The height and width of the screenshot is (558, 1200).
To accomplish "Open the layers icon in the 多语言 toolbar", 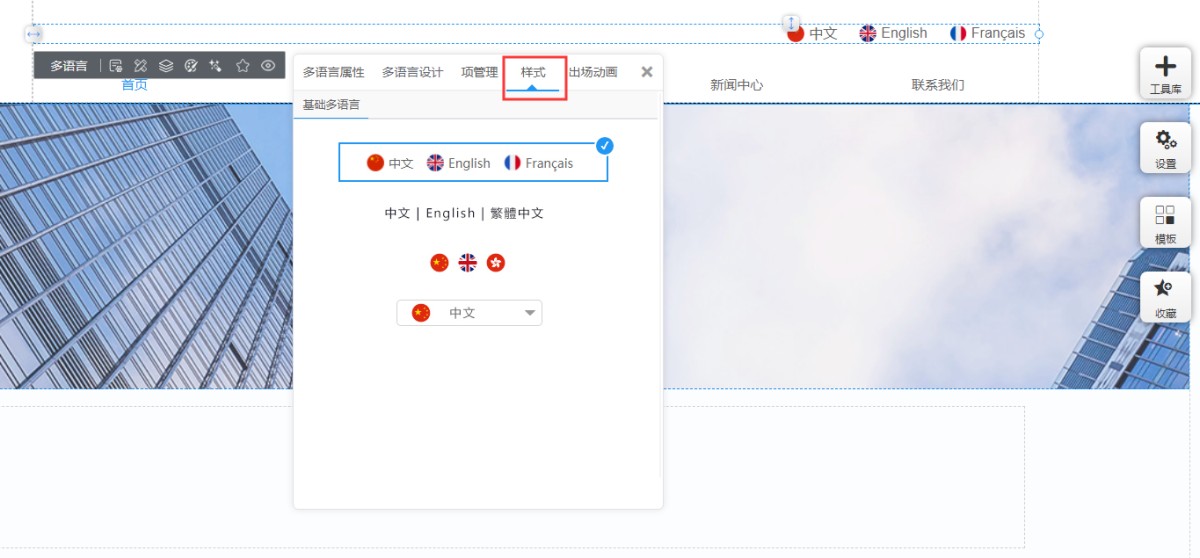I will 166,66.
